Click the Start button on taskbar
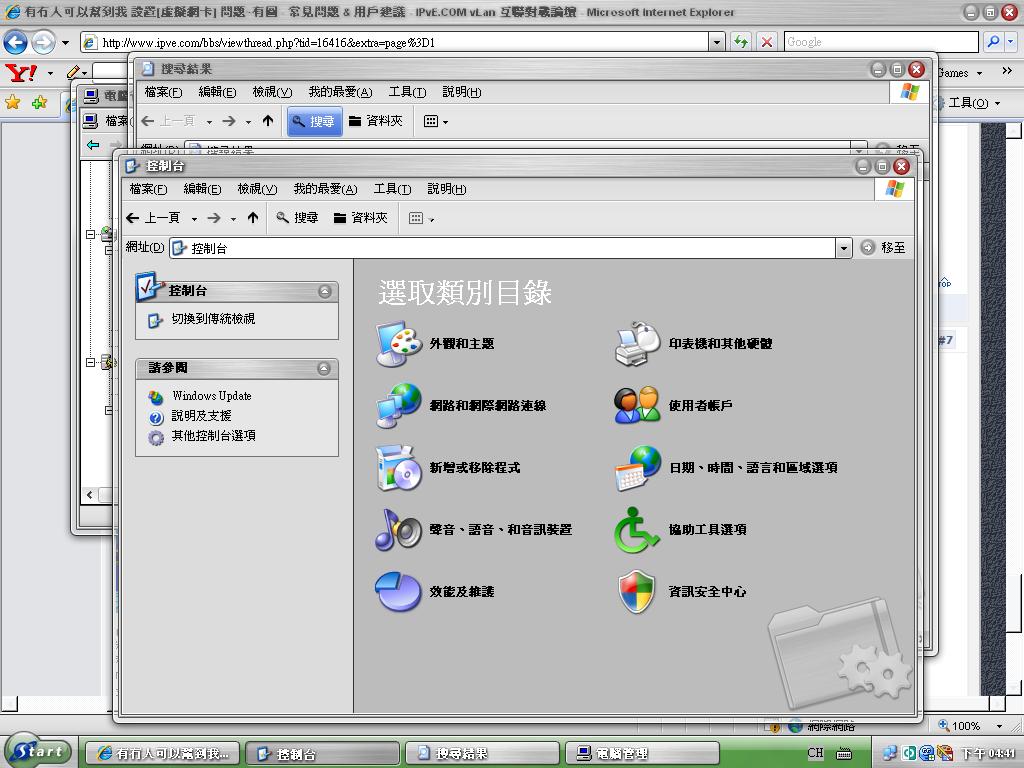This screenshot has height=768, width=1024. pos(37,752)
